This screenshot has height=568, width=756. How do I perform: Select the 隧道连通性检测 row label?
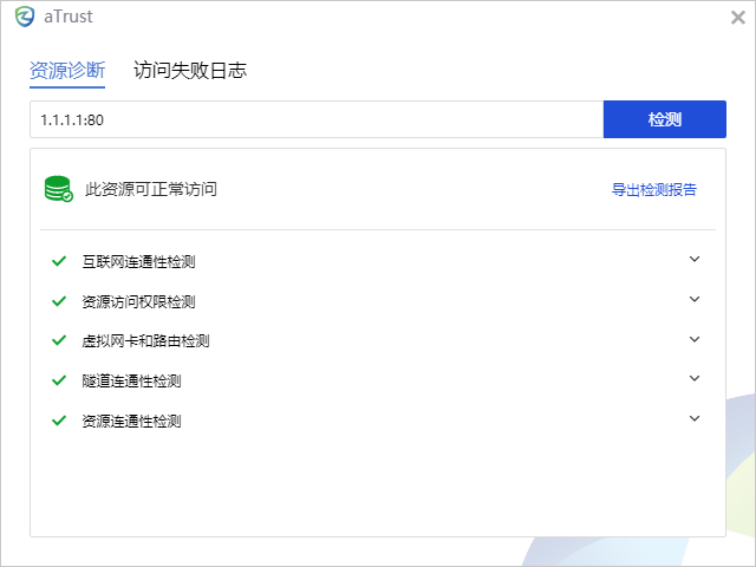click(131, 381)
